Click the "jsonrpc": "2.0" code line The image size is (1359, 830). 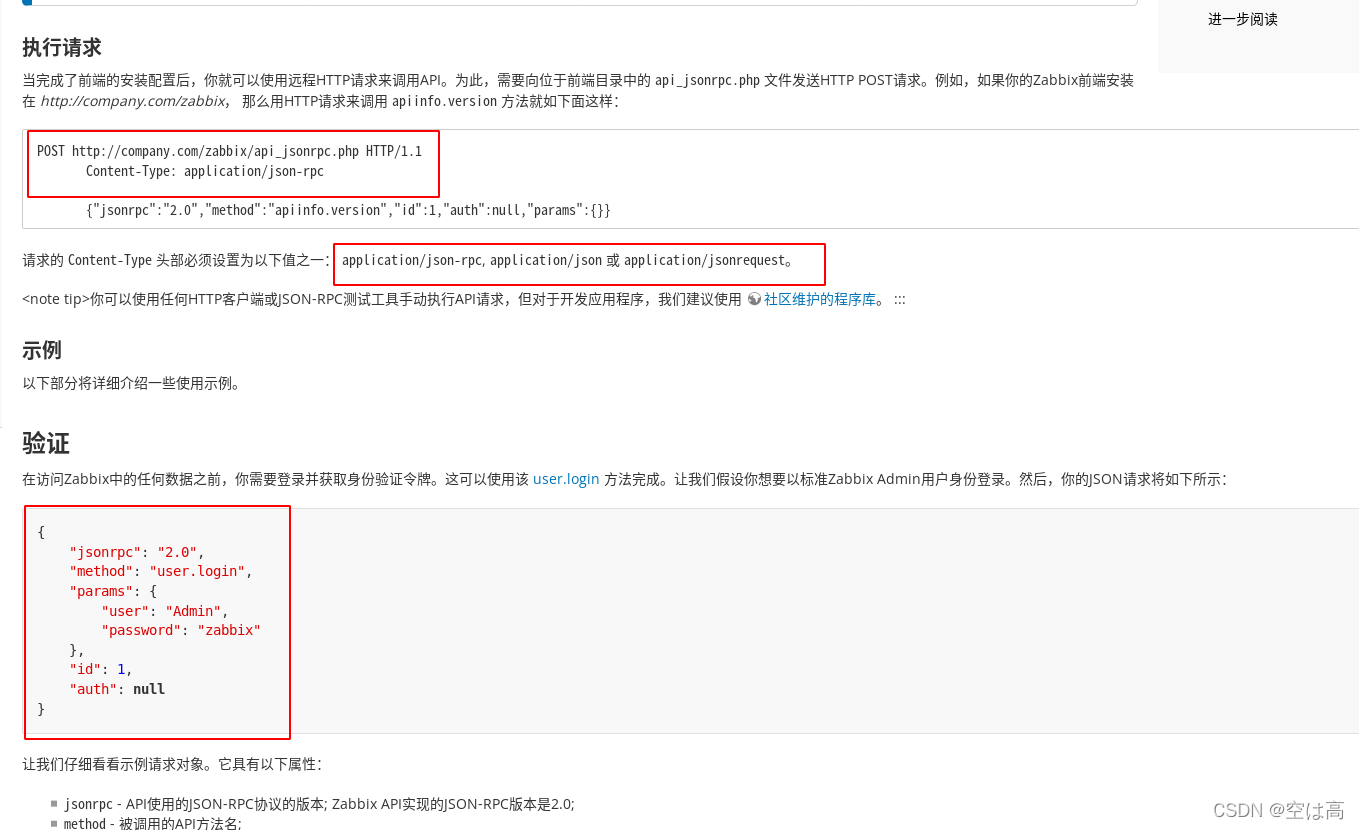point(137,552)
